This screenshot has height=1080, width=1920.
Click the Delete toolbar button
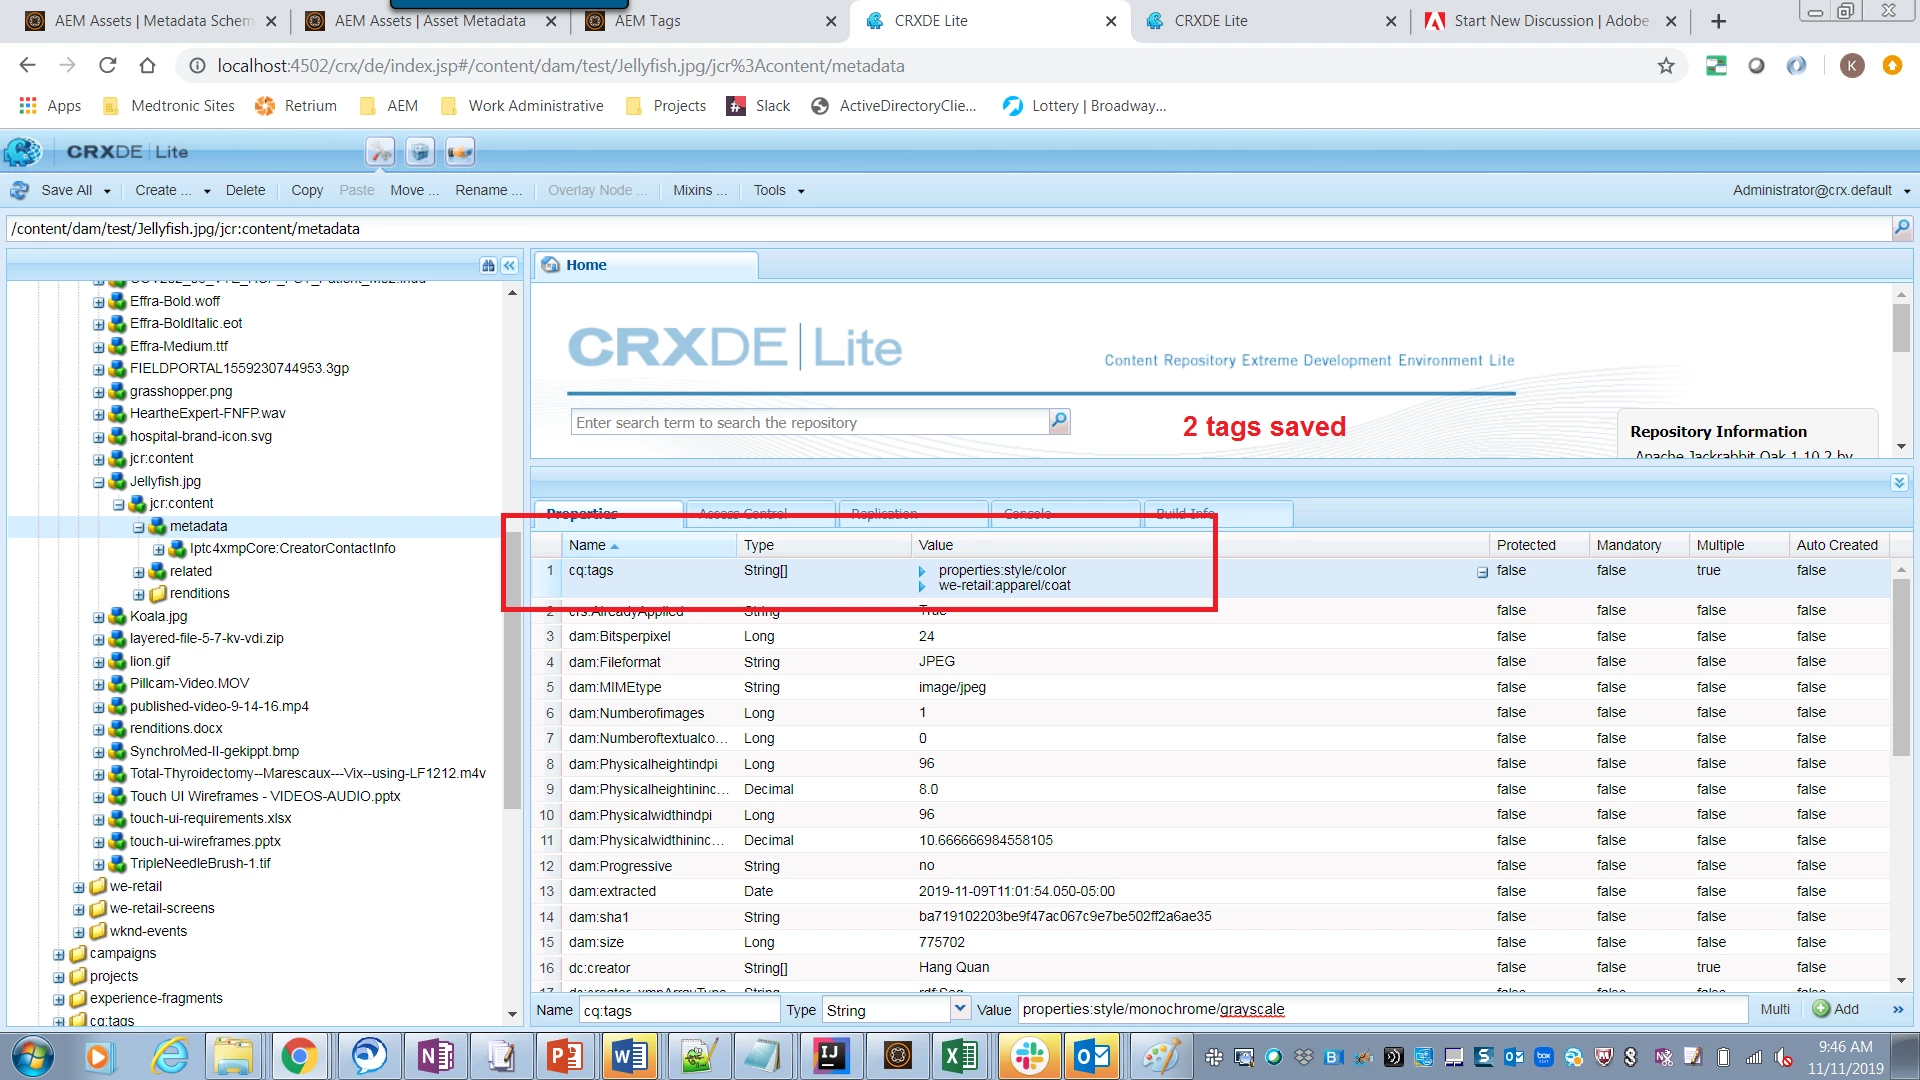[245, 190]
